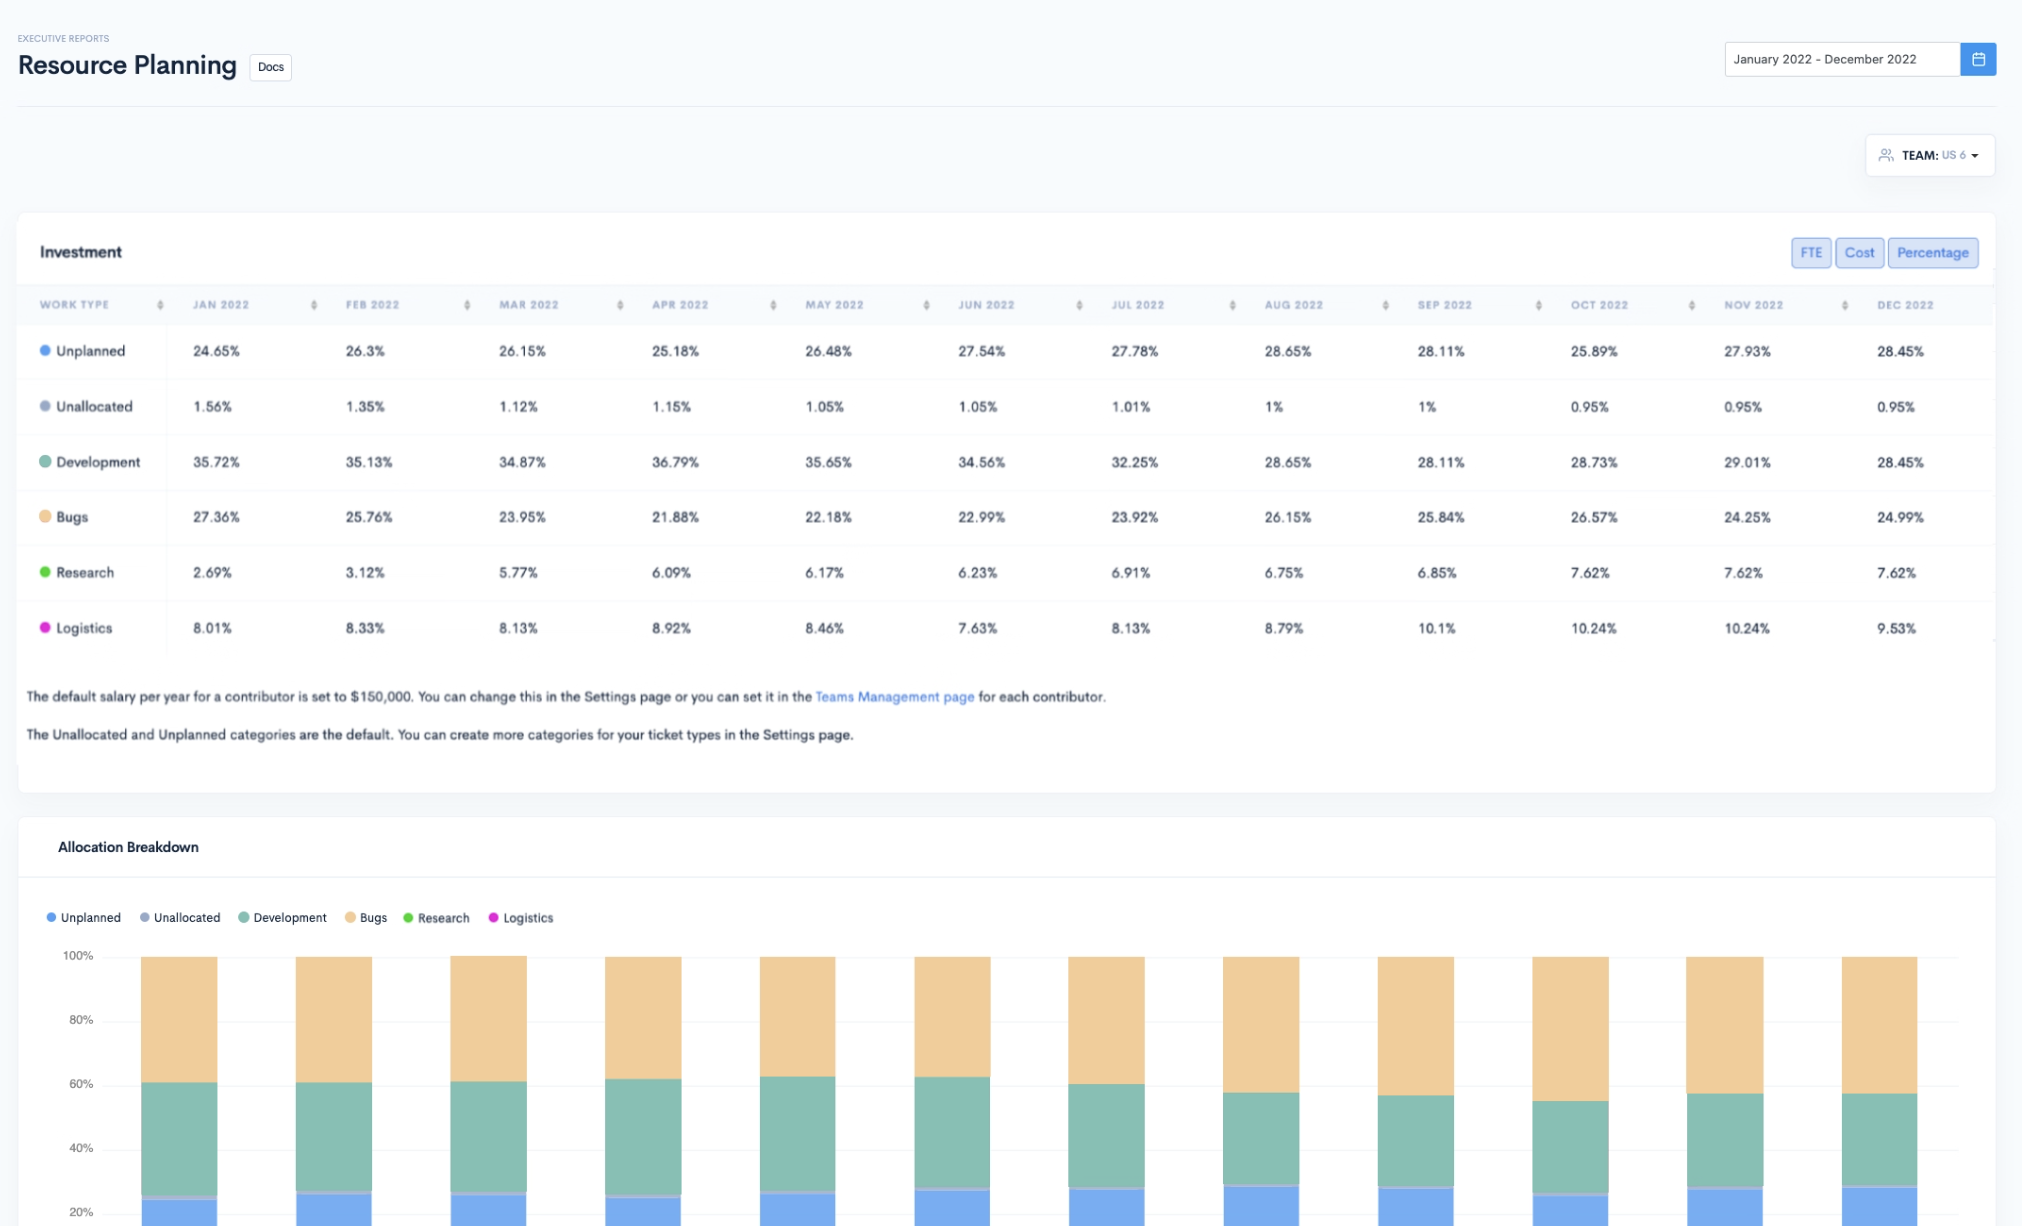Click the green swatch next to Research row

pyautogui.click(x=44, y=572)
